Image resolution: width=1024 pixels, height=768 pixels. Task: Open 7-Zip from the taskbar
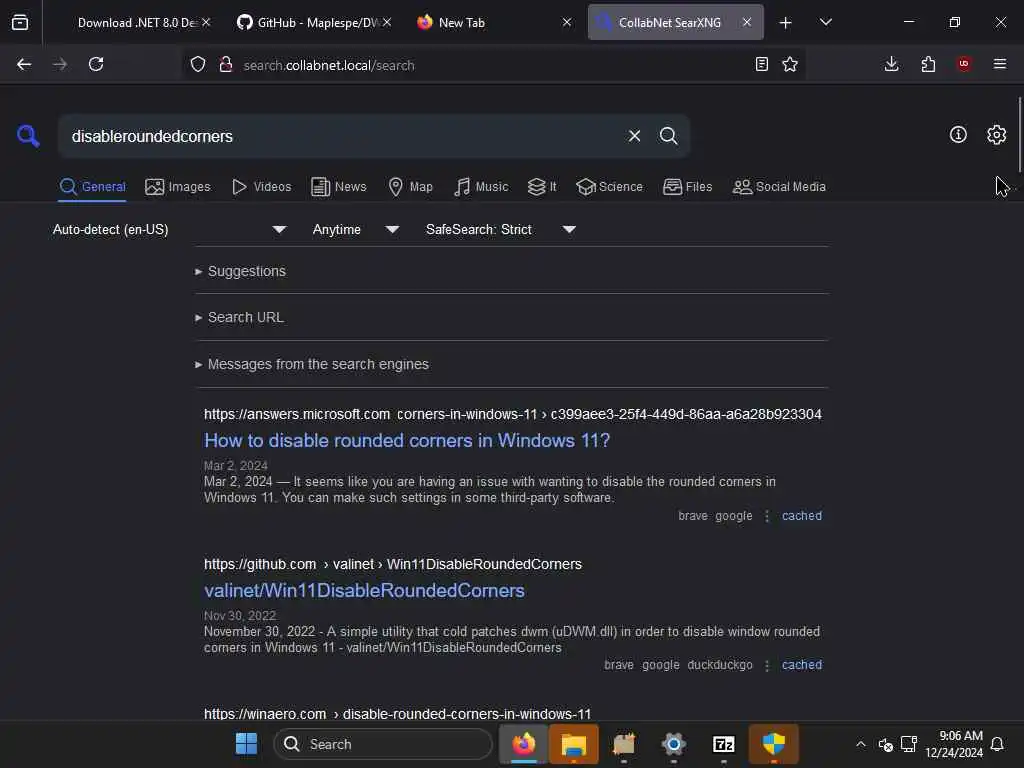click(724, 744)
